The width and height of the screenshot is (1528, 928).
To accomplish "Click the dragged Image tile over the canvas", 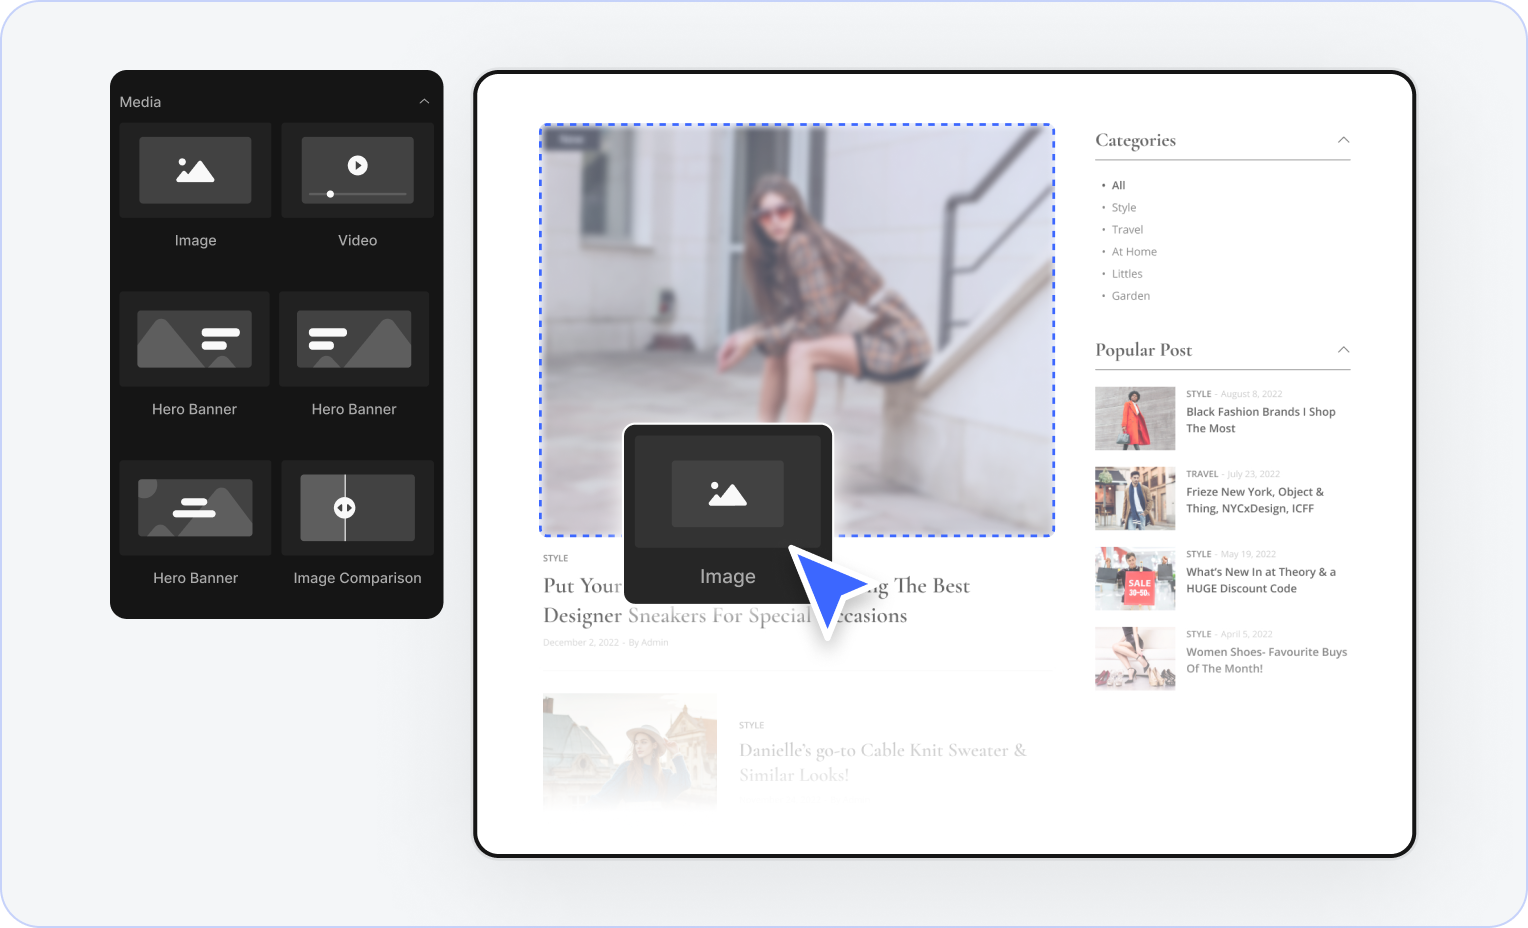I will click(727, 510).
